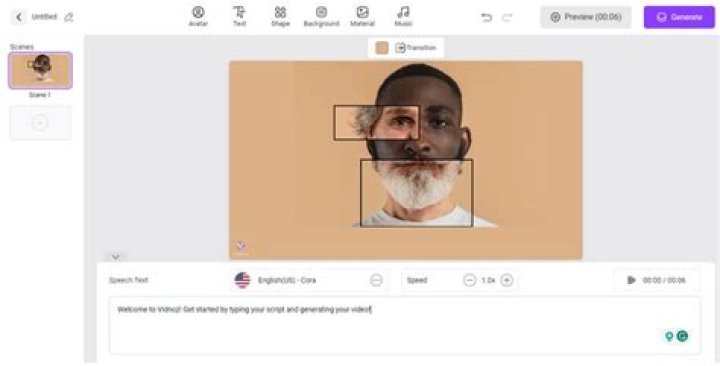Click the Speech Text label

(x=129, y=280)
